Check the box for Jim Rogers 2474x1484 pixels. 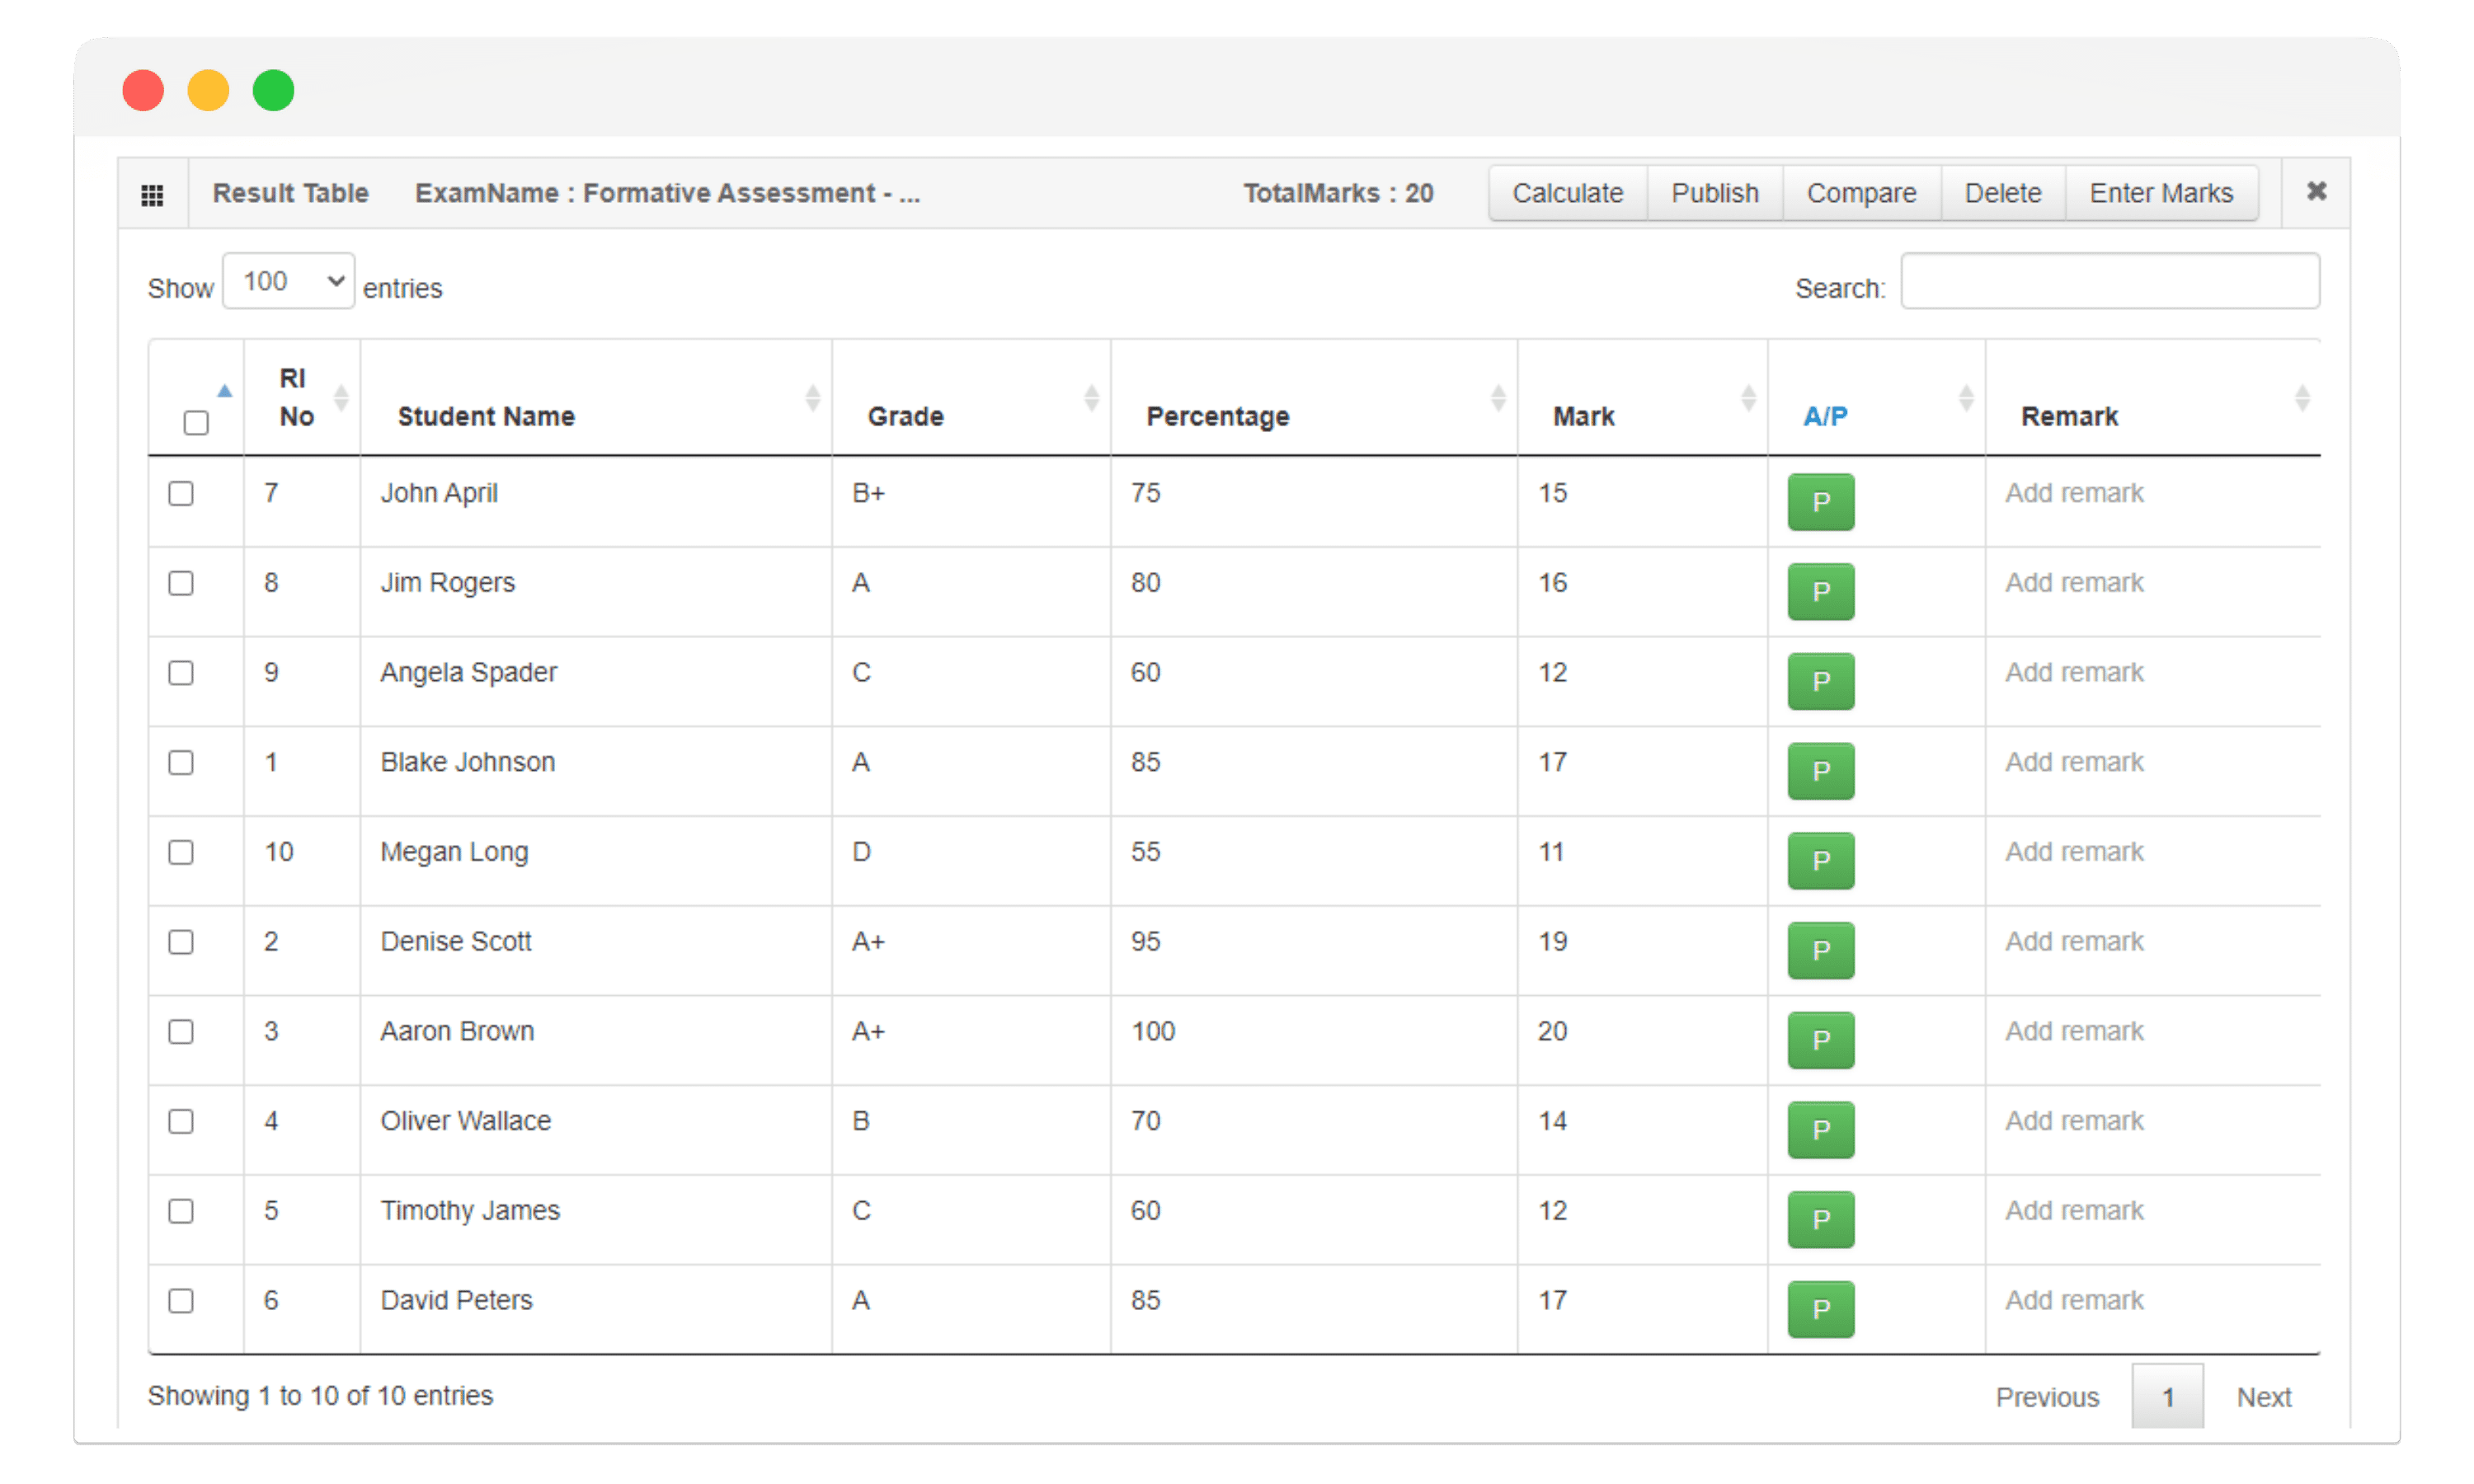point(181,583)
